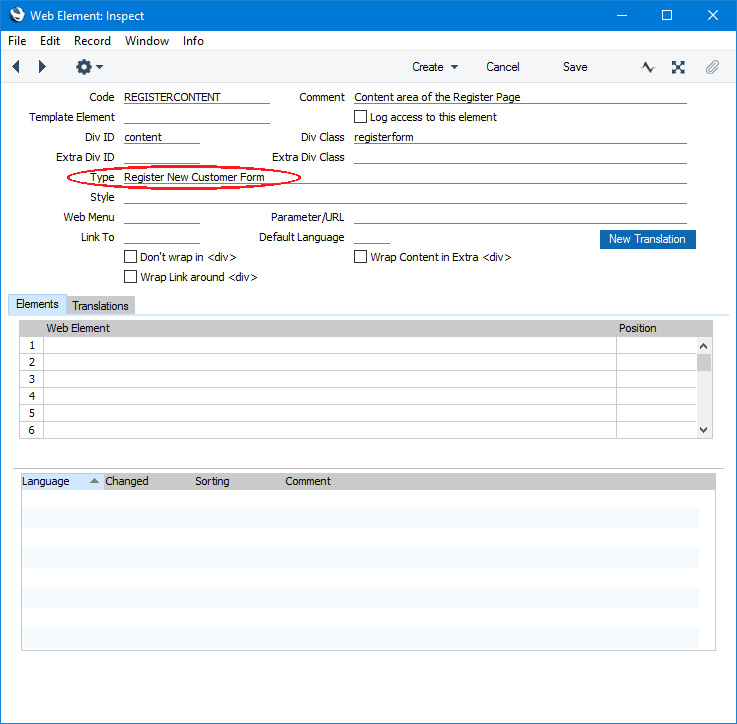The height and width of the screenshot is (724, 737).
Task: Click the Extra Div ID field
Action: coord(162,157)
